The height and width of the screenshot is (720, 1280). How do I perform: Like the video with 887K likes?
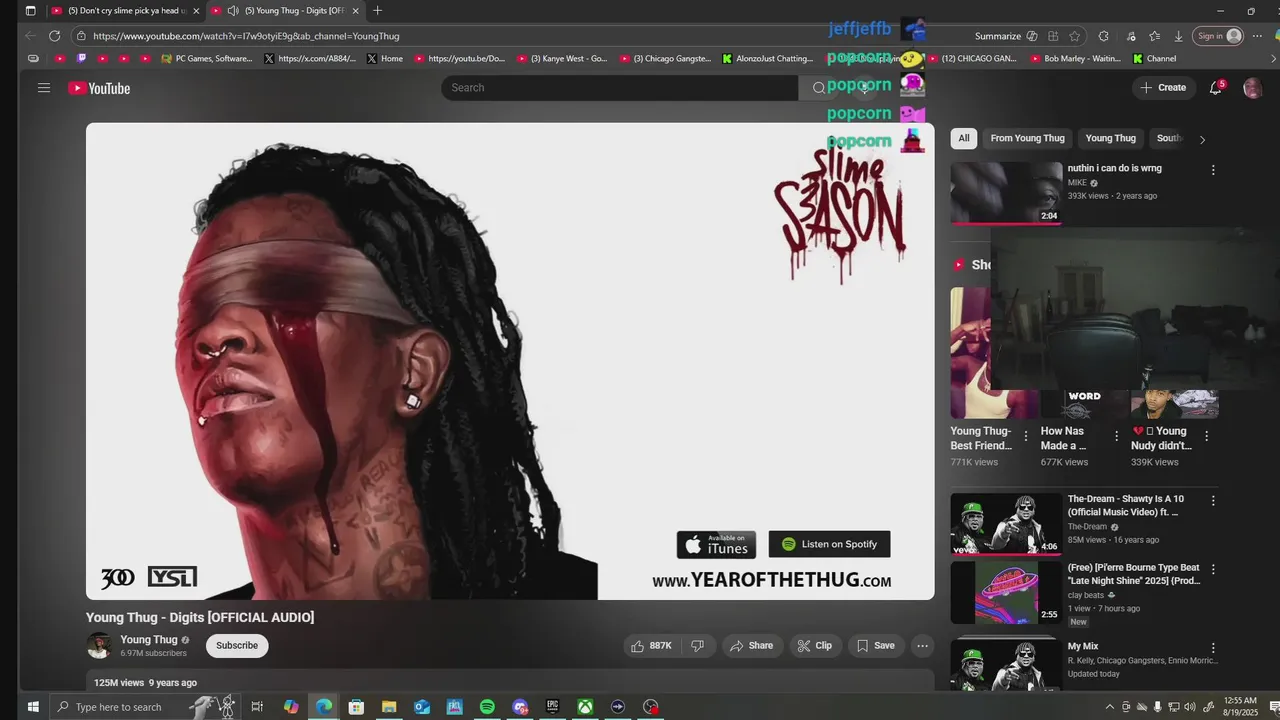650,646
